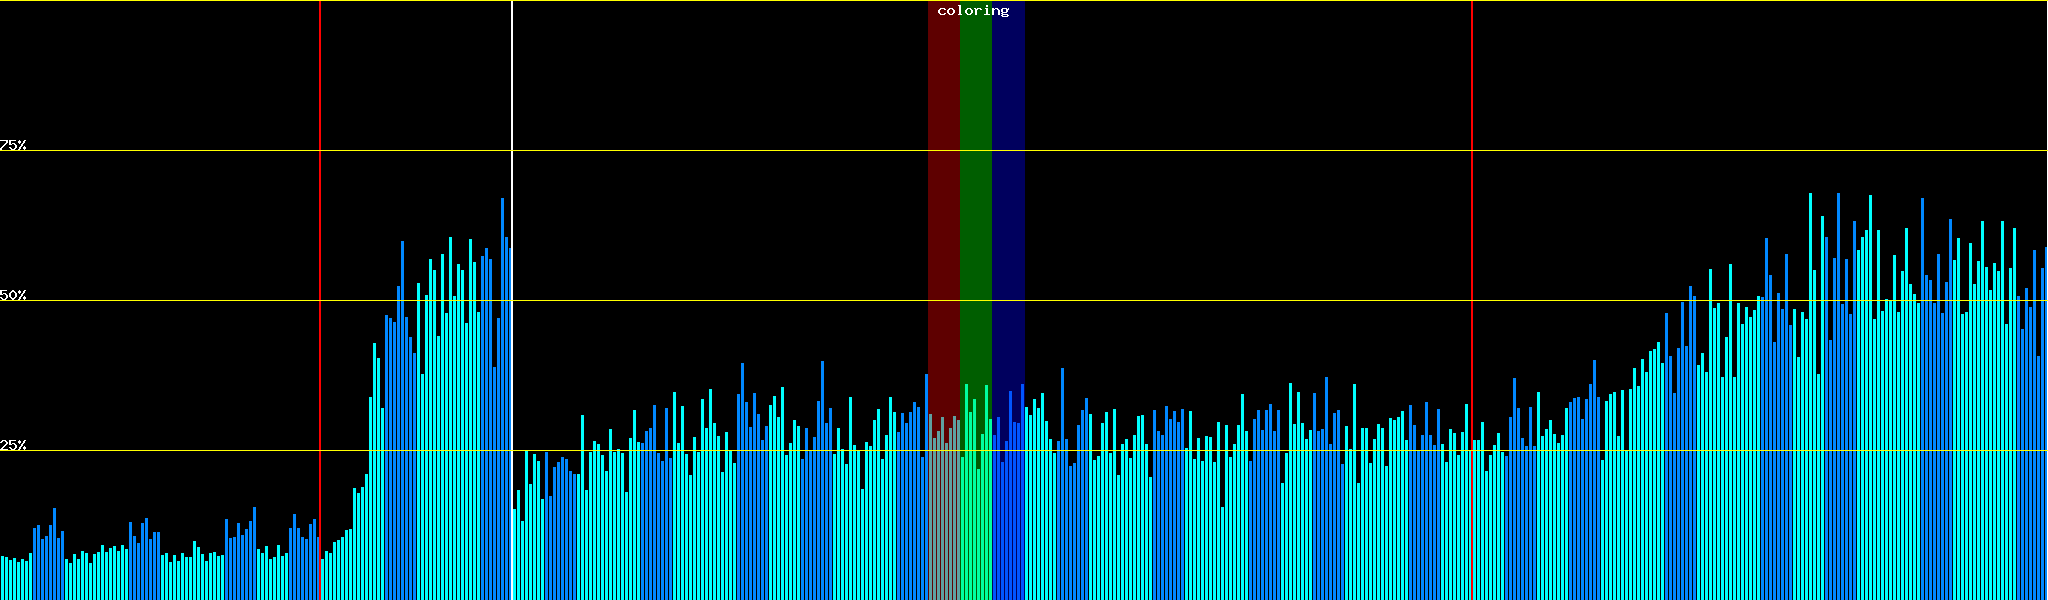Click the "coloring" label at top
The height and width of the screenshot is (600, 2048).
tap(973, 11)
